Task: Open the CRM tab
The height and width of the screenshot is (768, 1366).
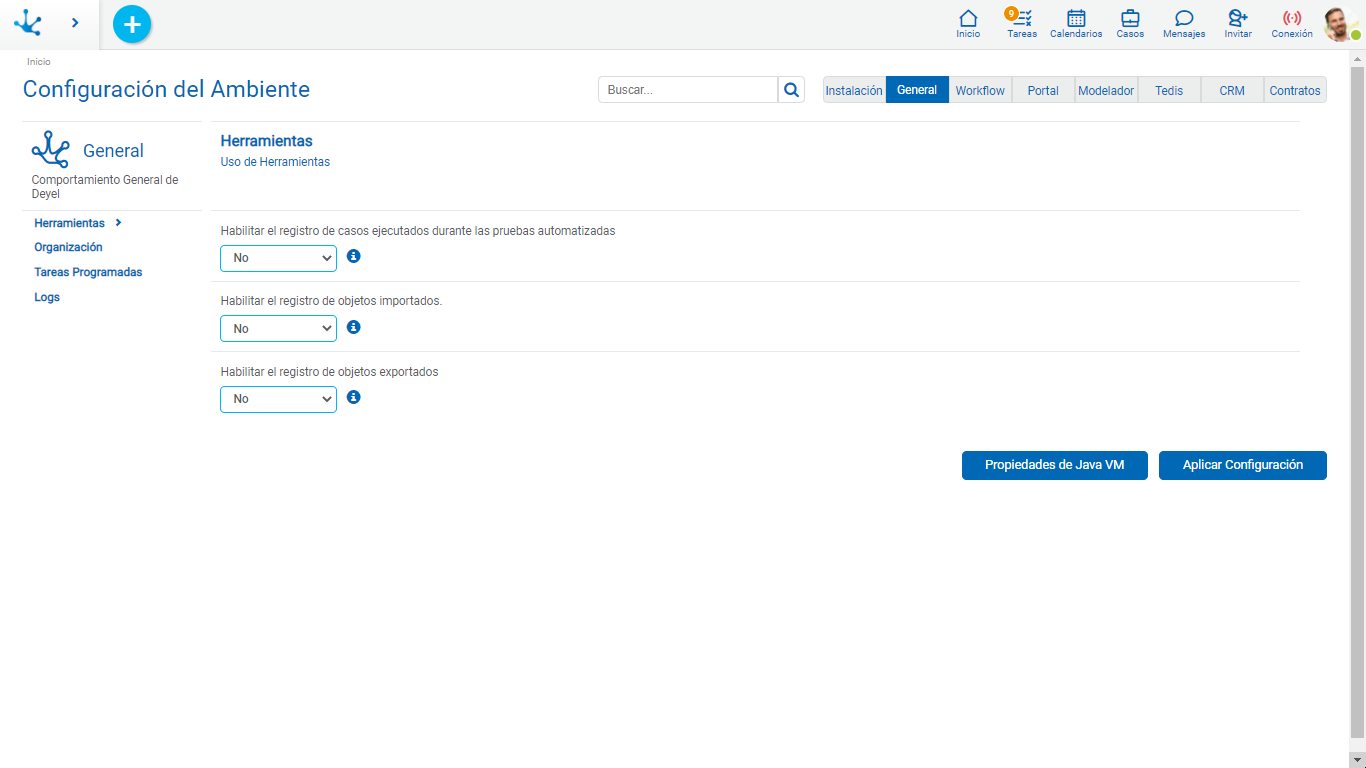Action: click(x=1232, y=90)
